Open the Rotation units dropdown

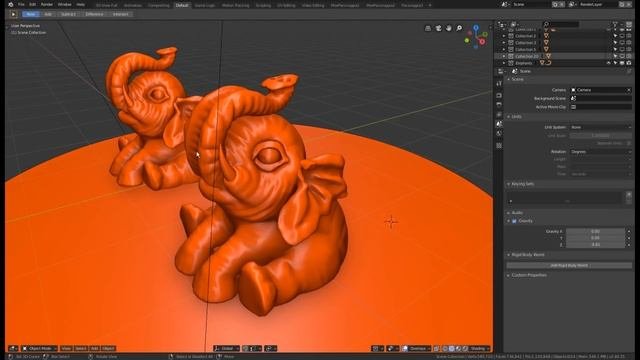click(x=601, y=152)
